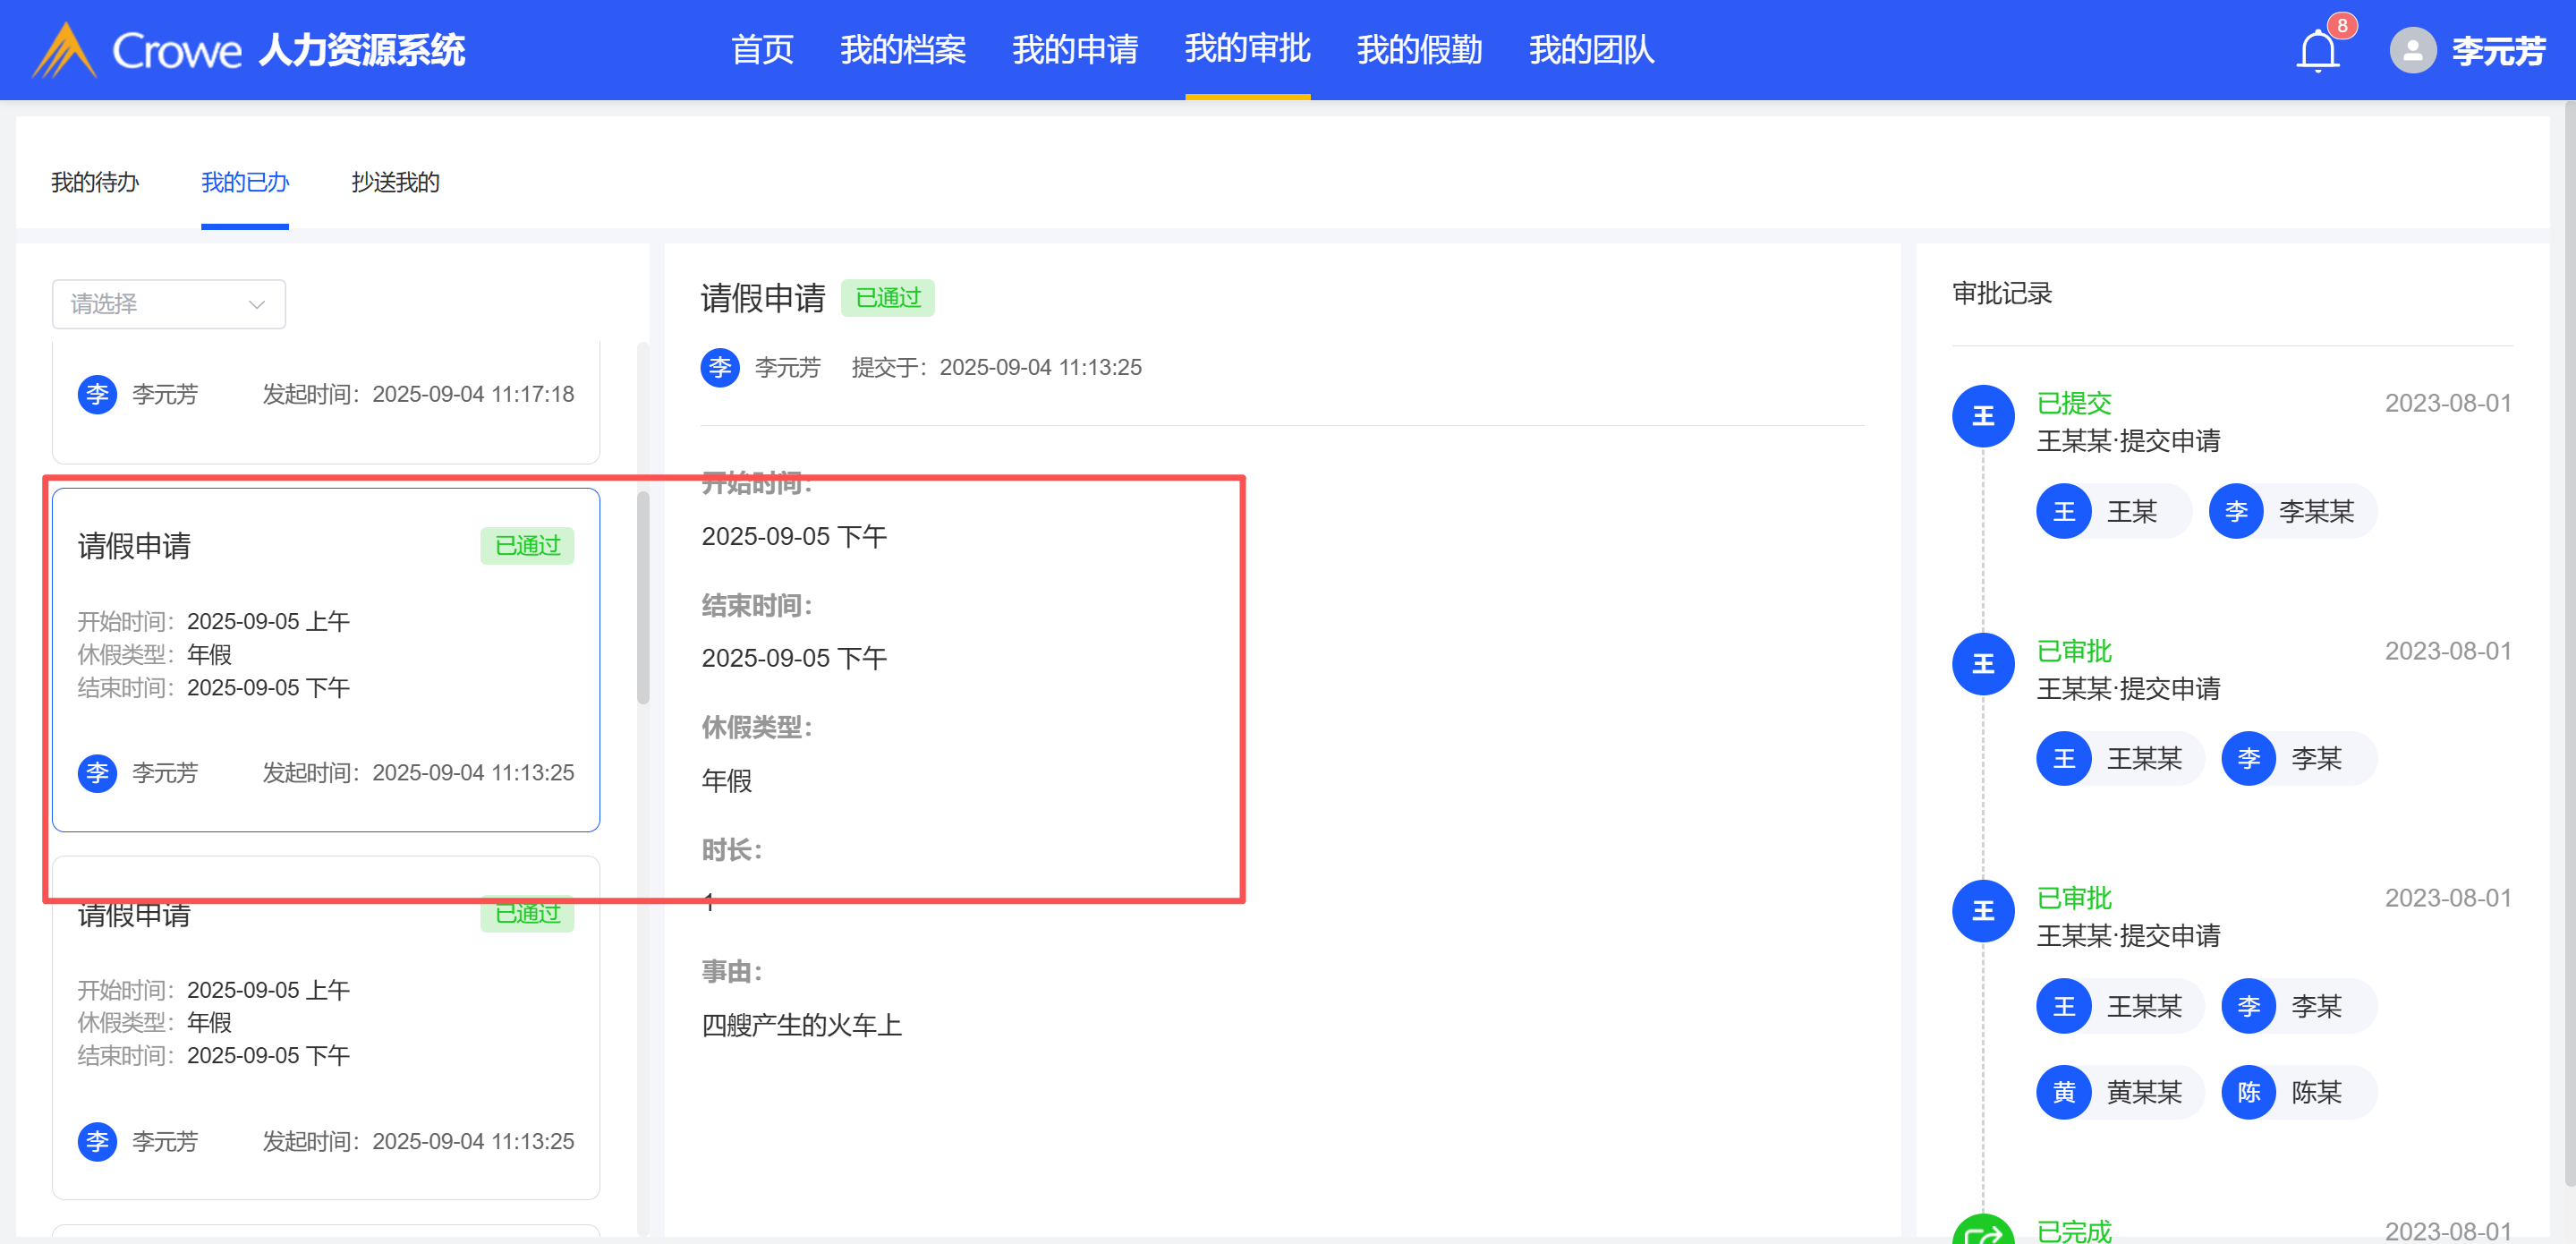The height and width of the screenshot is (1244, 2576).
Task: Click the request list vertical scrollbar
Action: tap(643, 597)
